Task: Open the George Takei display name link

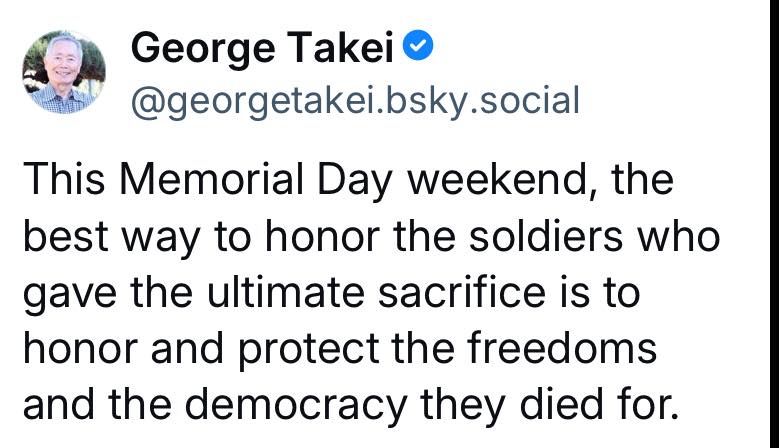Action: 265,47
